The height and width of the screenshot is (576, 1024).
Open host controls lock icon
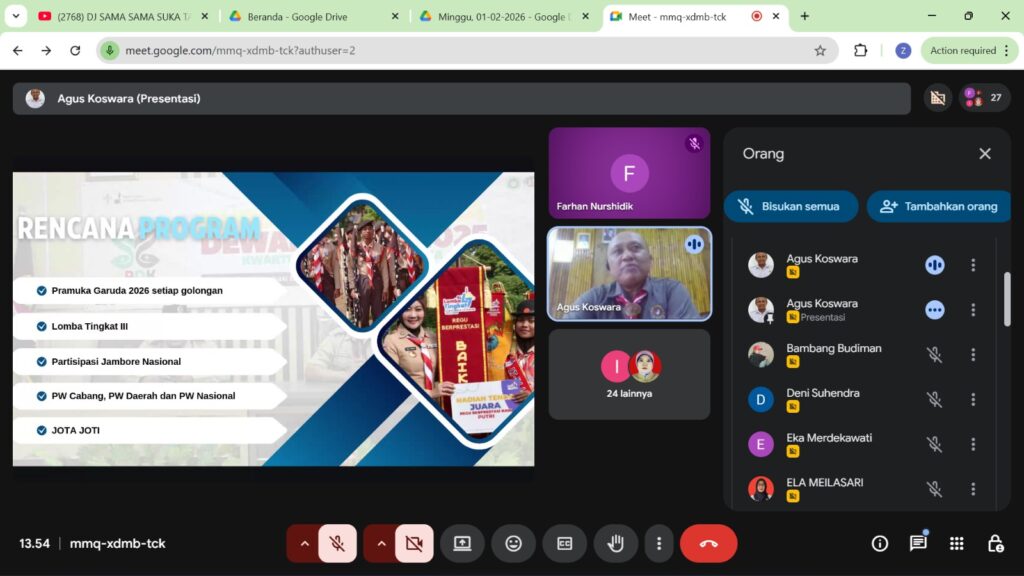[x=995, y=543]
